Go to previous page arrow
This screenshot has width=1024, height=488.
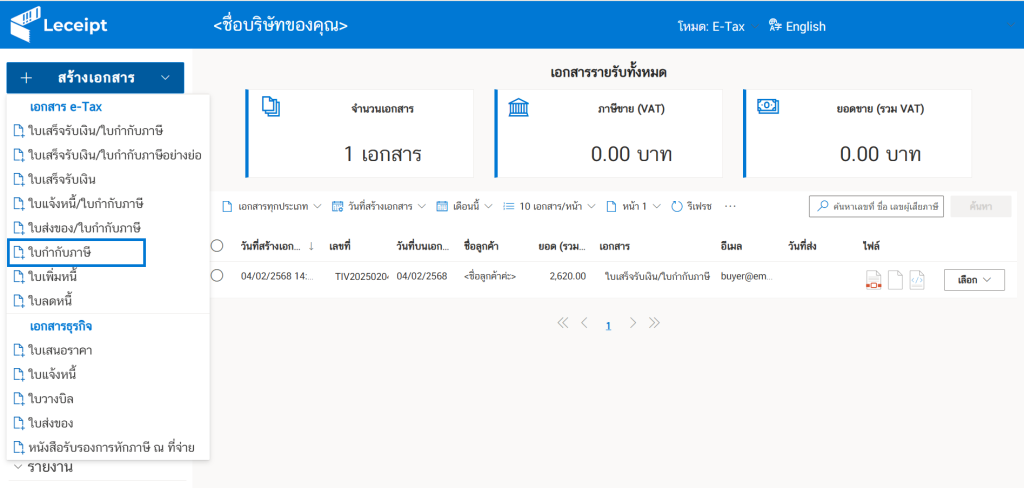(x=584, y=323)
